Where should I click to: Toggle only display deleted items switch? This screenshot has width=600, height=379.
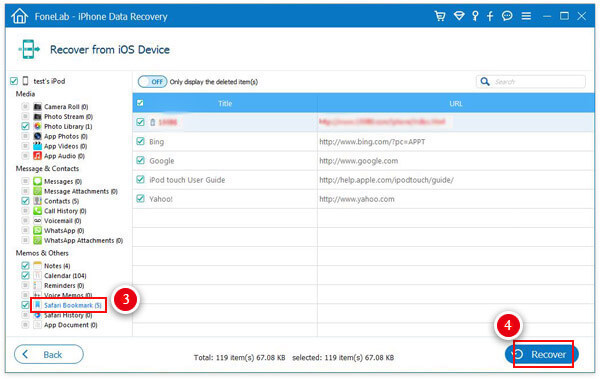pos(152,82)
